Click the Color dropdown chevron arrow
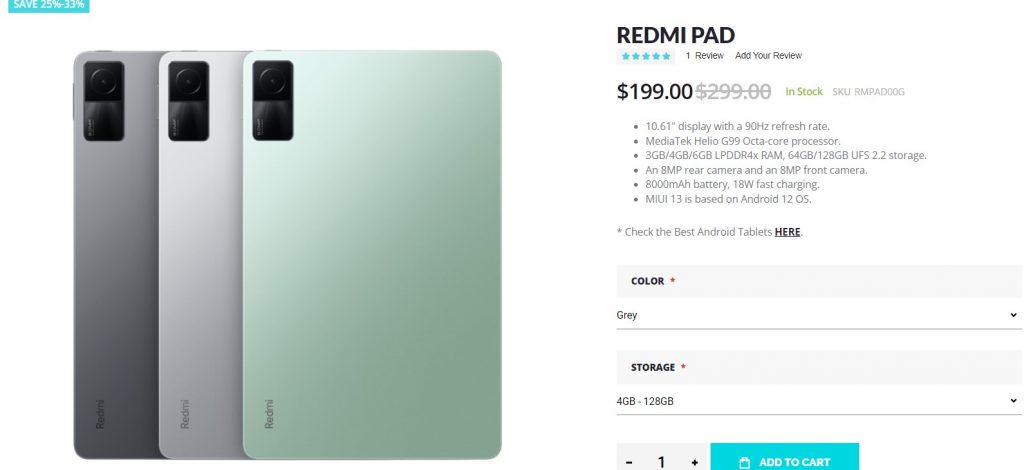Screen dimensions: 1024x470 1013,315
